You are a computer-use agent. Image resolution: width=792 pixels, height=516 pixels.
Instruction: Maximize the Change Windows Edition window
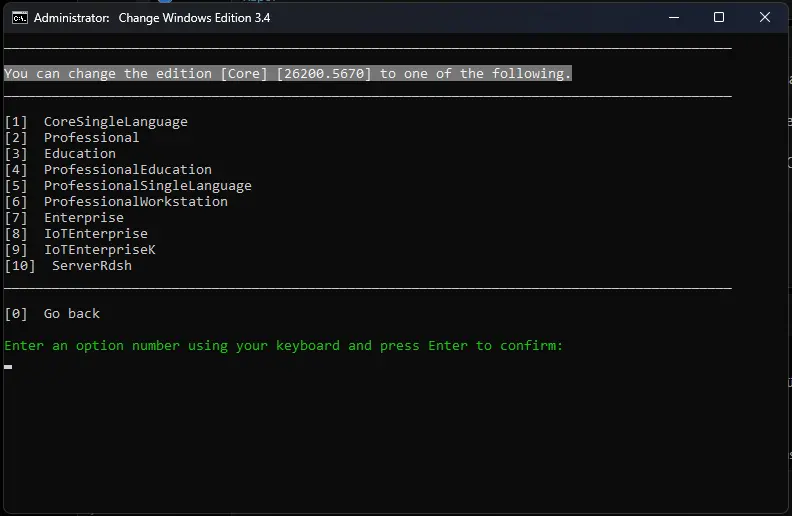[x=719, y=18]
